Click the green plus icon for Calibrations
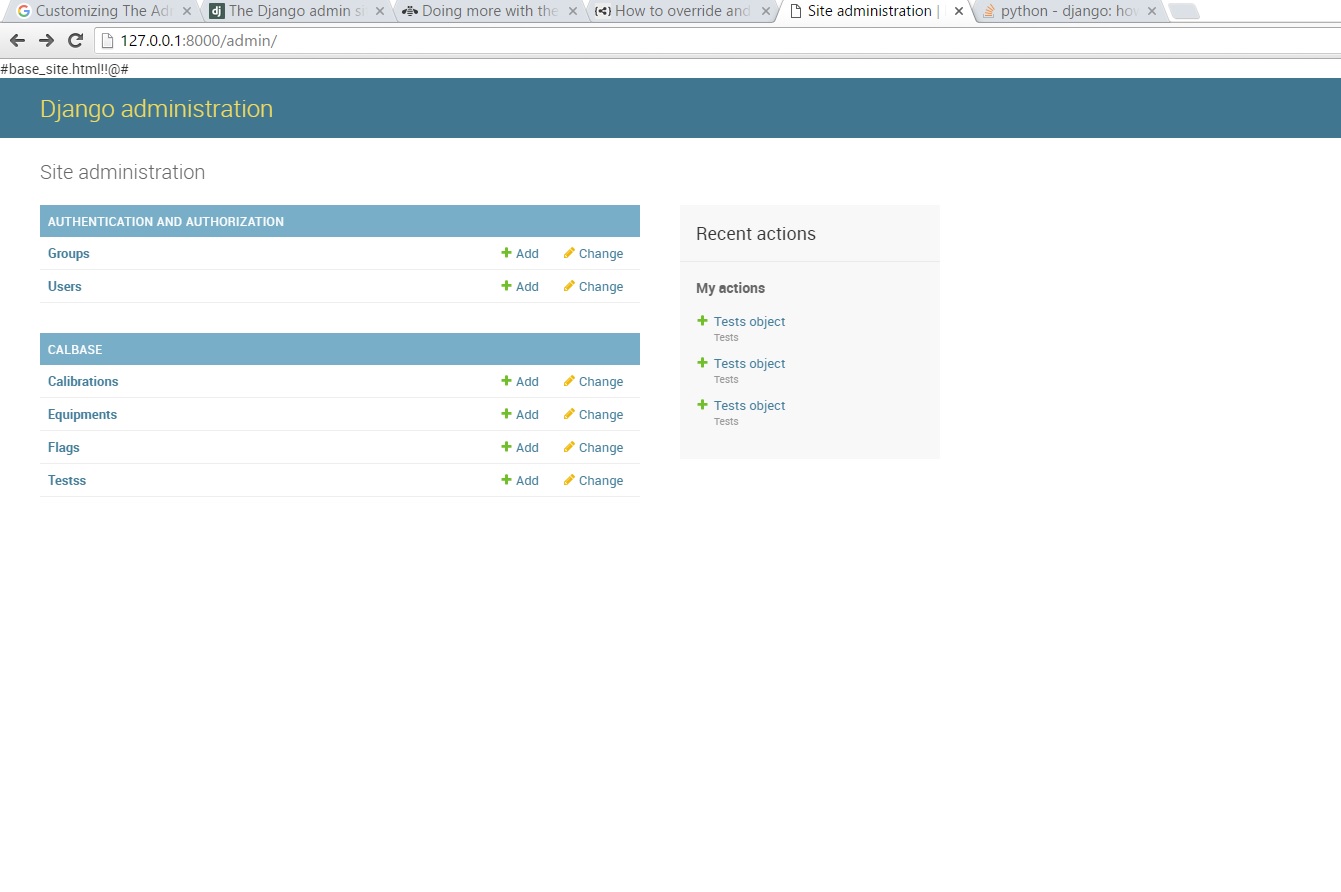 [x=506, y=381]
